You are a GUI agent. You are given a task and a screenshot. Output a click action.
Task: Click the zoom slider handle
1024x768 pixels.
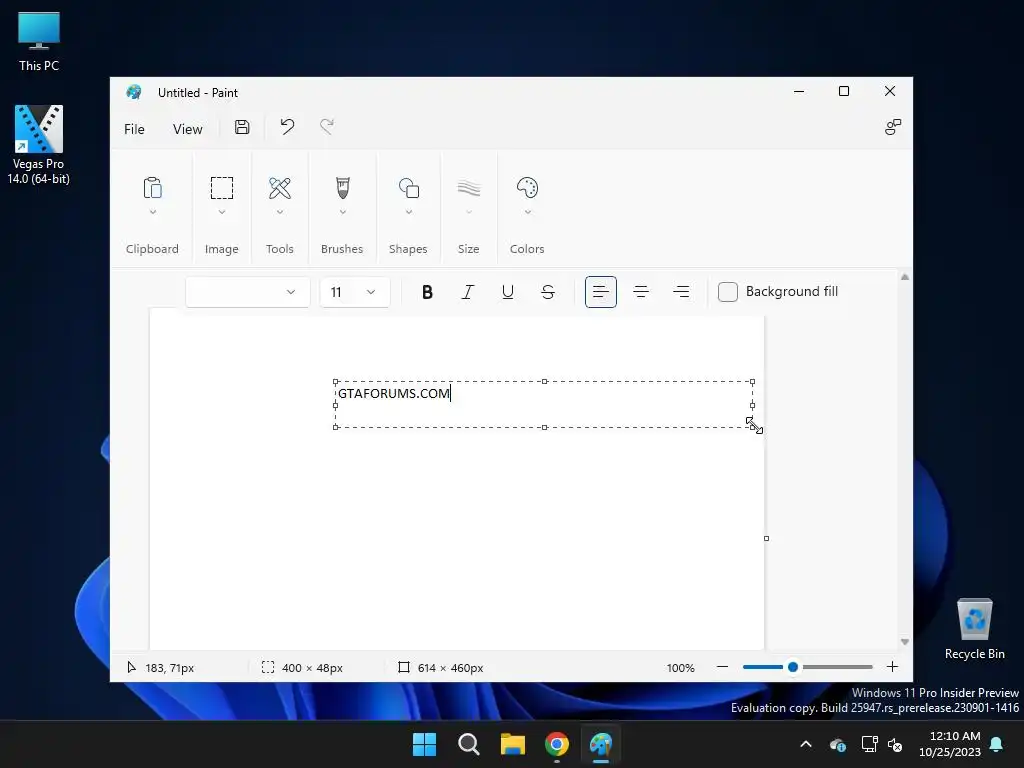[793, 667]
